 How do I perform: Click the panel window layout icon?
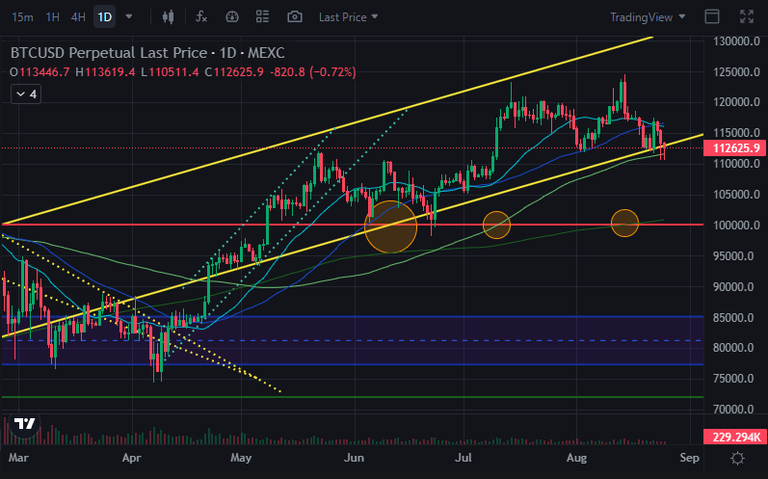click(x=712, y=17)
